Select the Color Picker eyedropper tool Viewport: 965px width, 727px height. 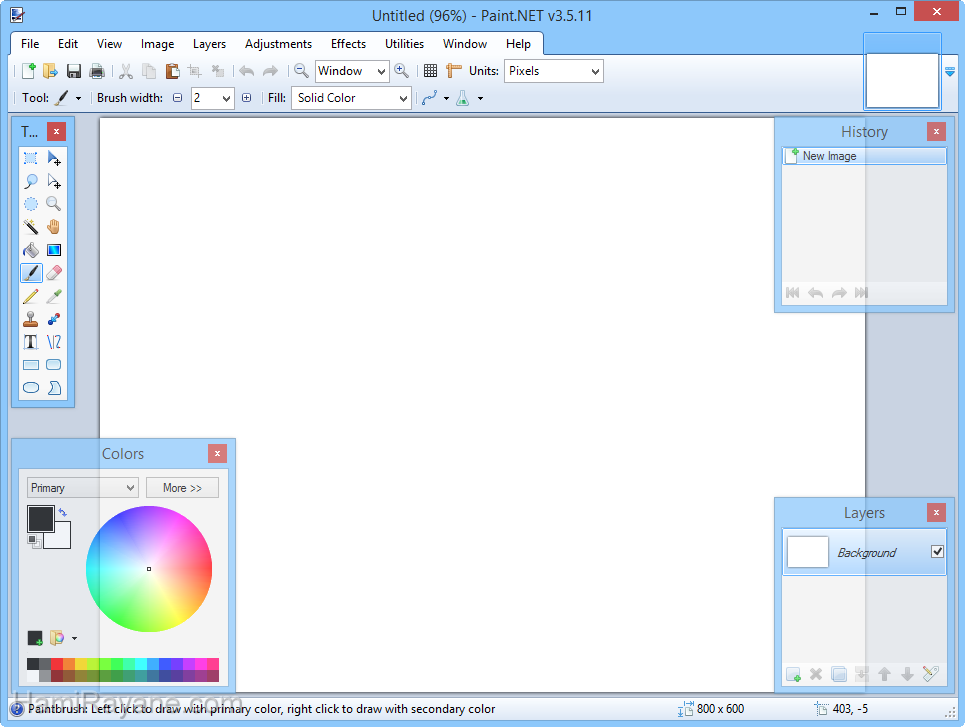[x=54, y=296]
